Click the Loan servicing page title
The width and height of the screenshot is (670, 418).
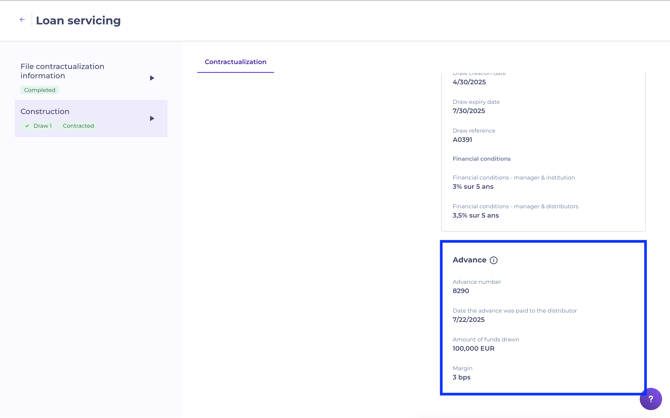pyautogui.click(x=78, y=20)
